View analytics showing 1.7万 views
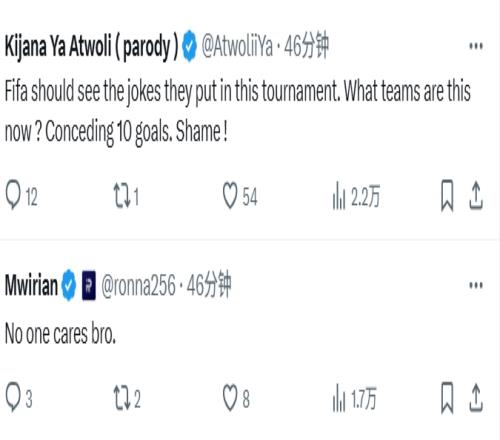This screenshot has width=500, height=440. point(354,398)
